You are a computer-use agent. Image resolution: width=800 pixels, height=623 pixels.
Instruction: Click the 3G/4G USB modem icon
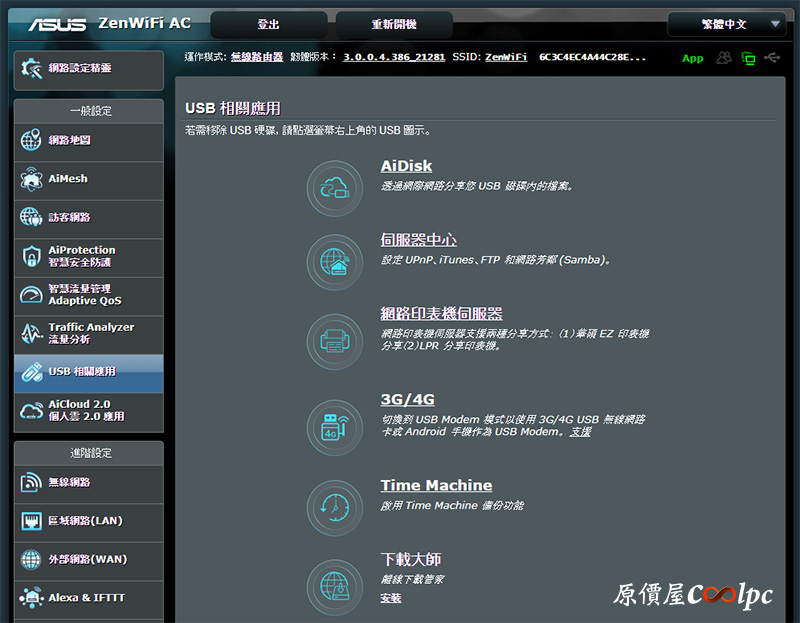pos(335,428)
